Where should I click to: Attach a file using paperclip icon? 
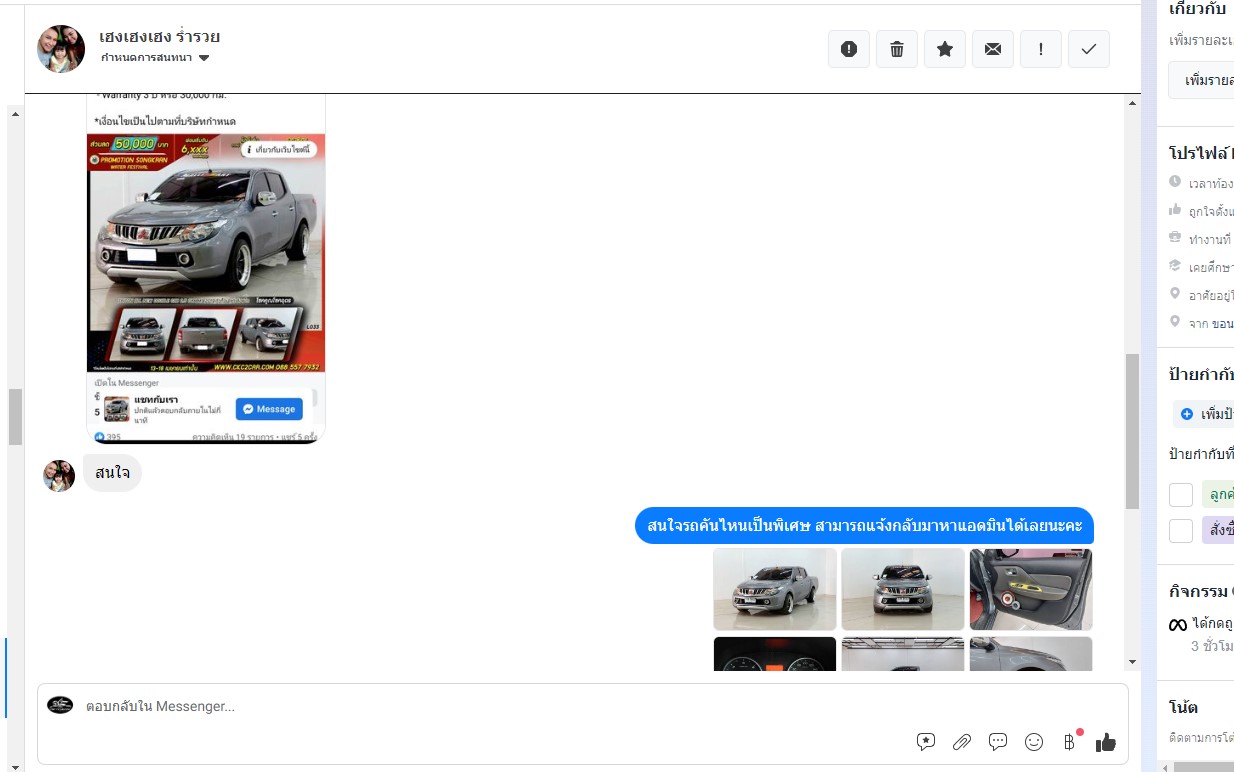coord(961,742)
